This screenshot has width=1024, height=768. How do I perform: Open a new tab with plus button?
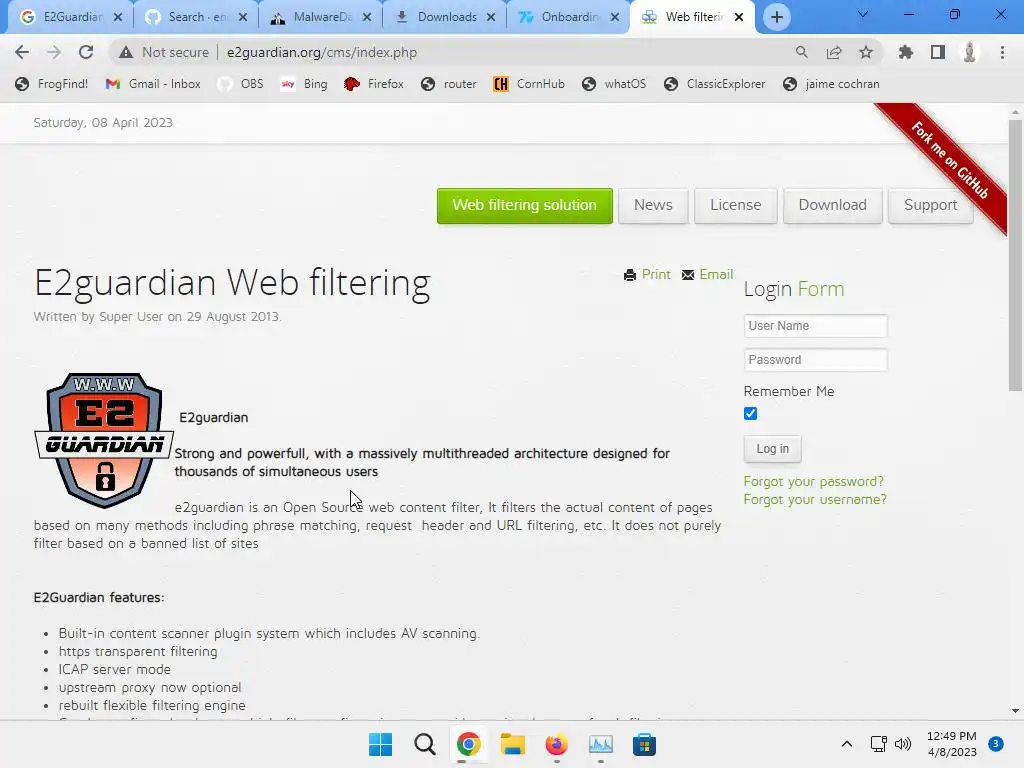pos(776,17)
